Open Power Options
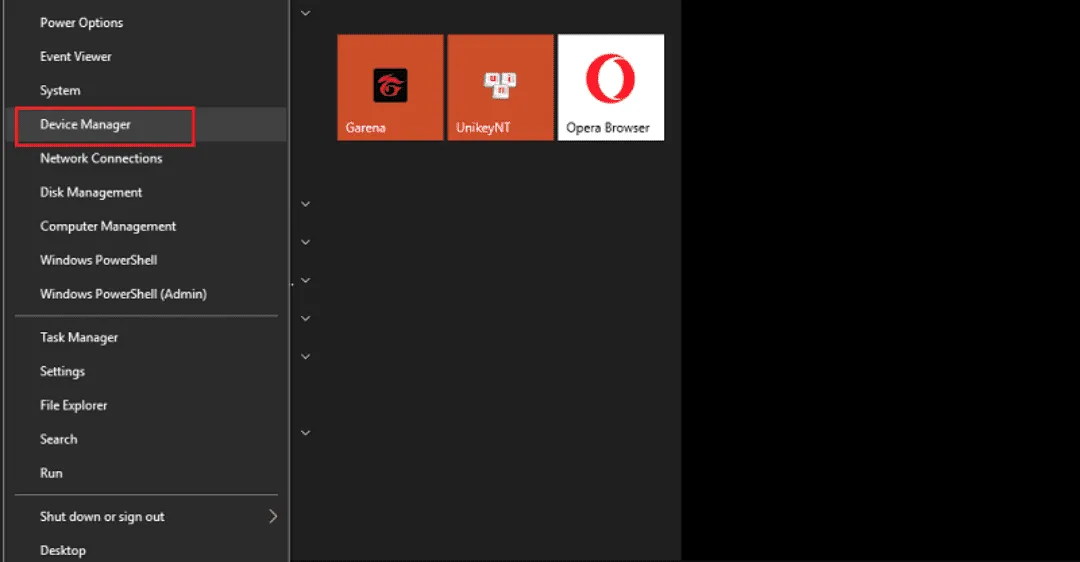This screenshot has height=562, width=1080. pos(81,23)
